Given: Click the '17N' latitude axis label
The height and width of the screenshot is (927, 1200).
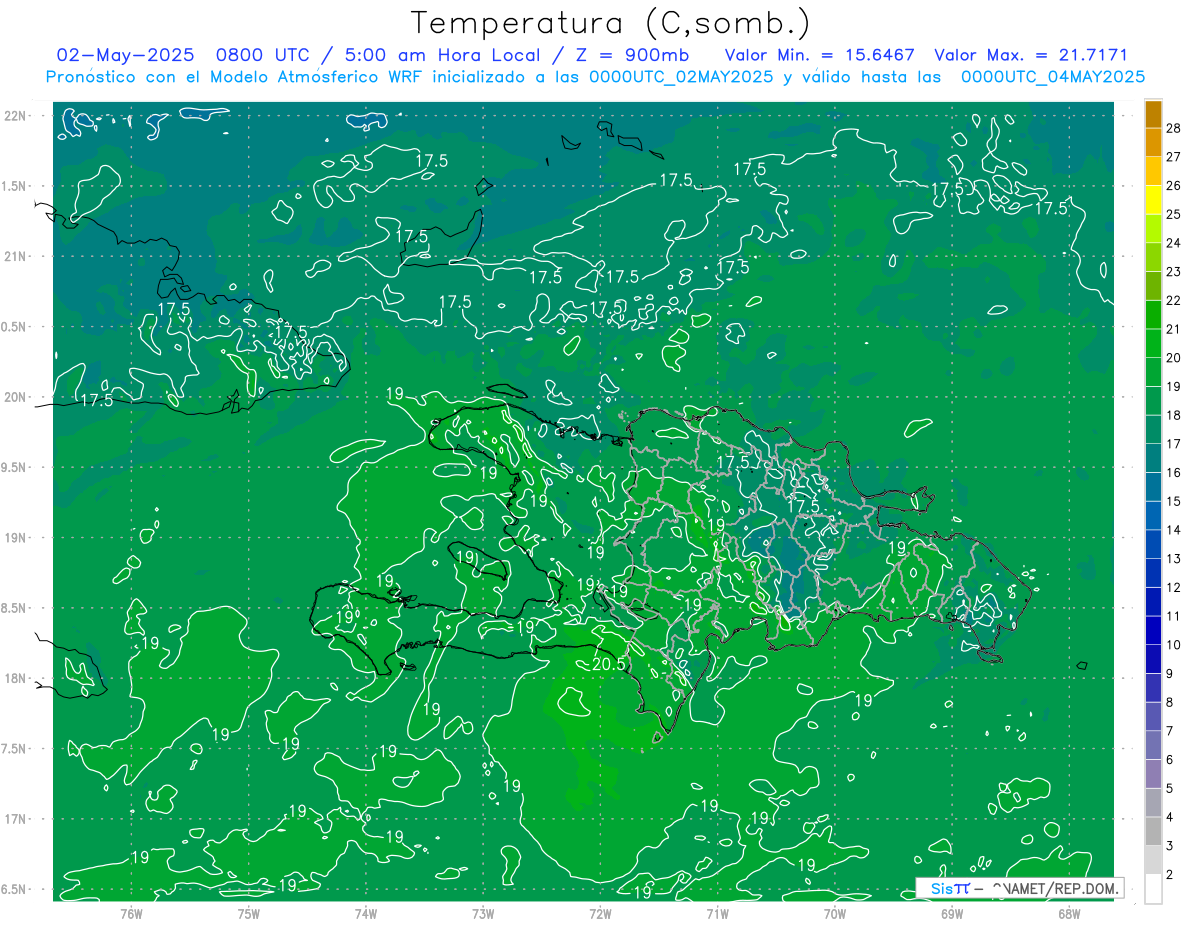Looking at the screenshot, I should click(x=15, y=819).
